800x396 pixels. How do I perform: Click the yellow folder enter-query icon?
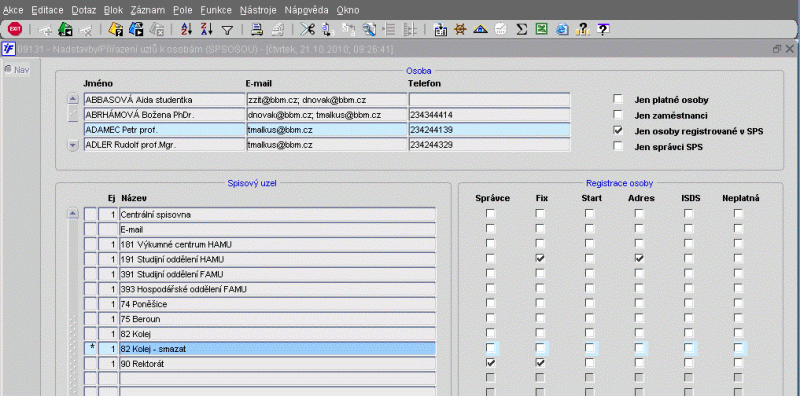coord(116,30)
